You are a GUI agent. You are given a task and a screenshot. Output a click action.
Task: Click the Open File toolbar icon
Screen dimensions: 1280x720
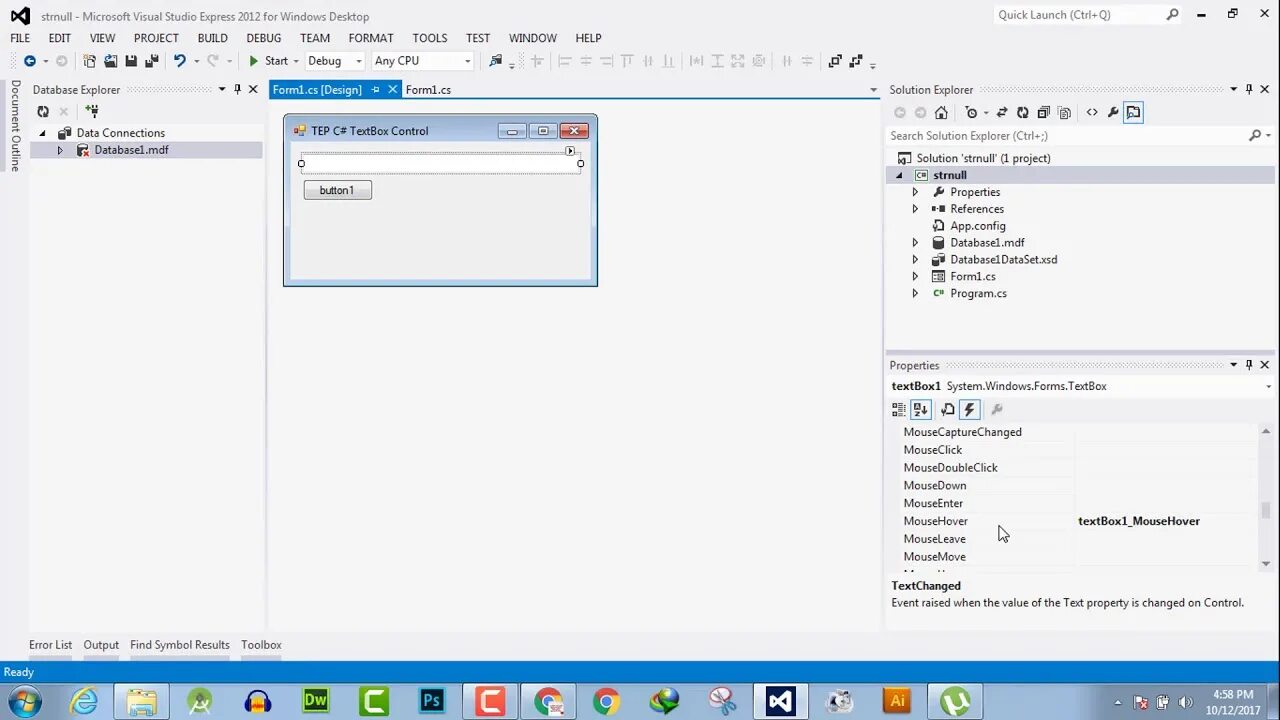pyautogui.click(x=110, y=61)
